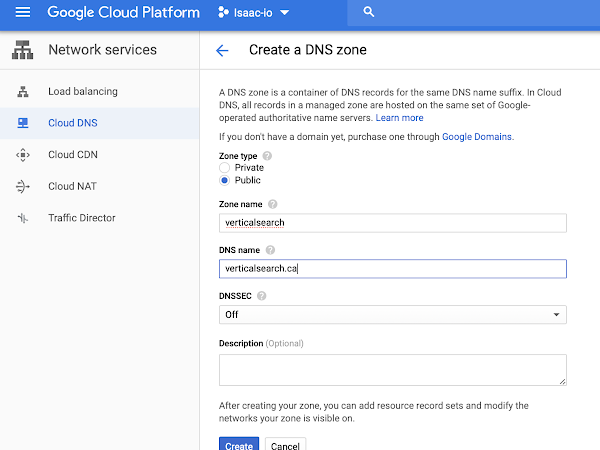Open Load balancing in sidebar
600x450 pixels.
click(82, 91)
